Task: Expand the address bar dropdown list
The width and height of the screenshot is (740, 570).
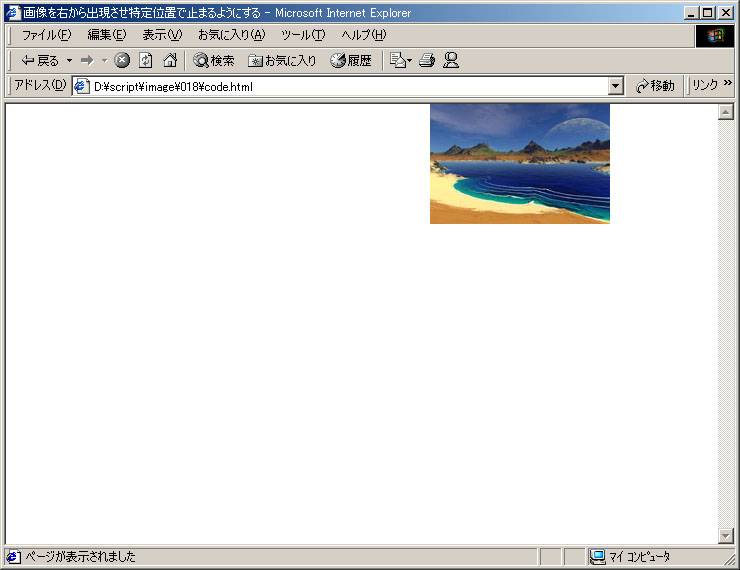Action: 615,87
